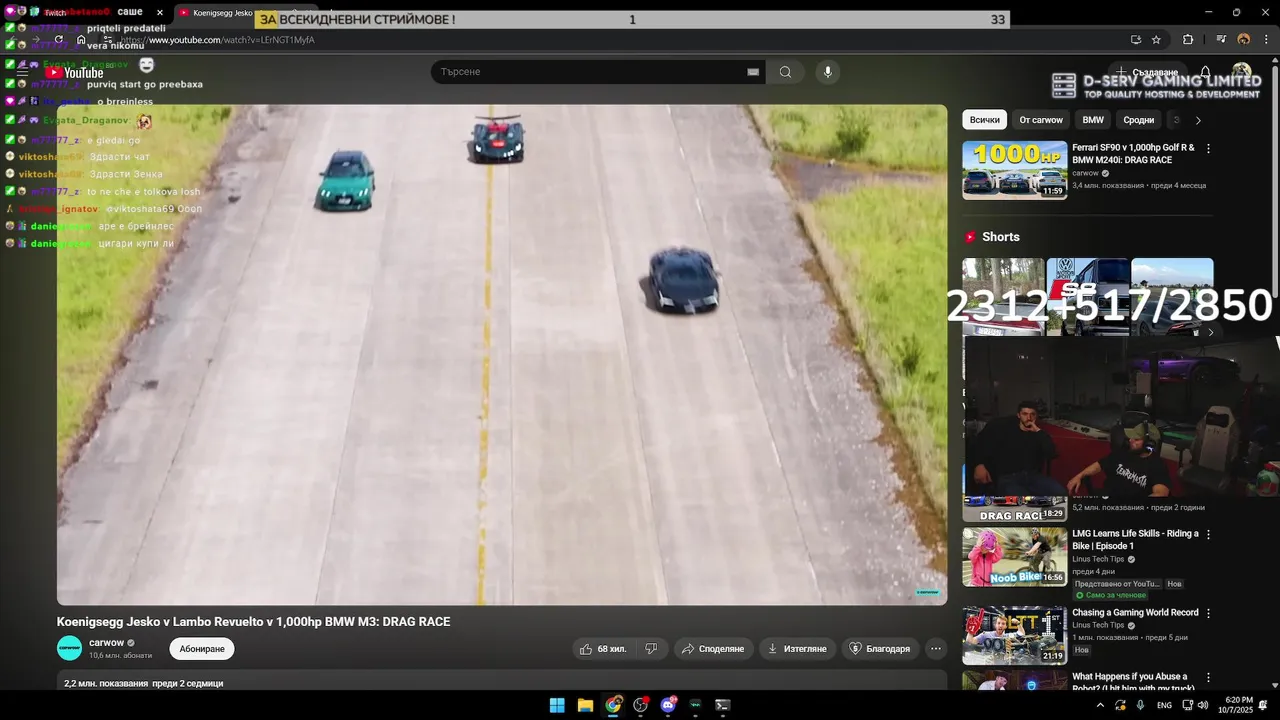
Task: Open the Ferrari SF90 v 1,000hp Golf R title
Action: point(1134,153)
